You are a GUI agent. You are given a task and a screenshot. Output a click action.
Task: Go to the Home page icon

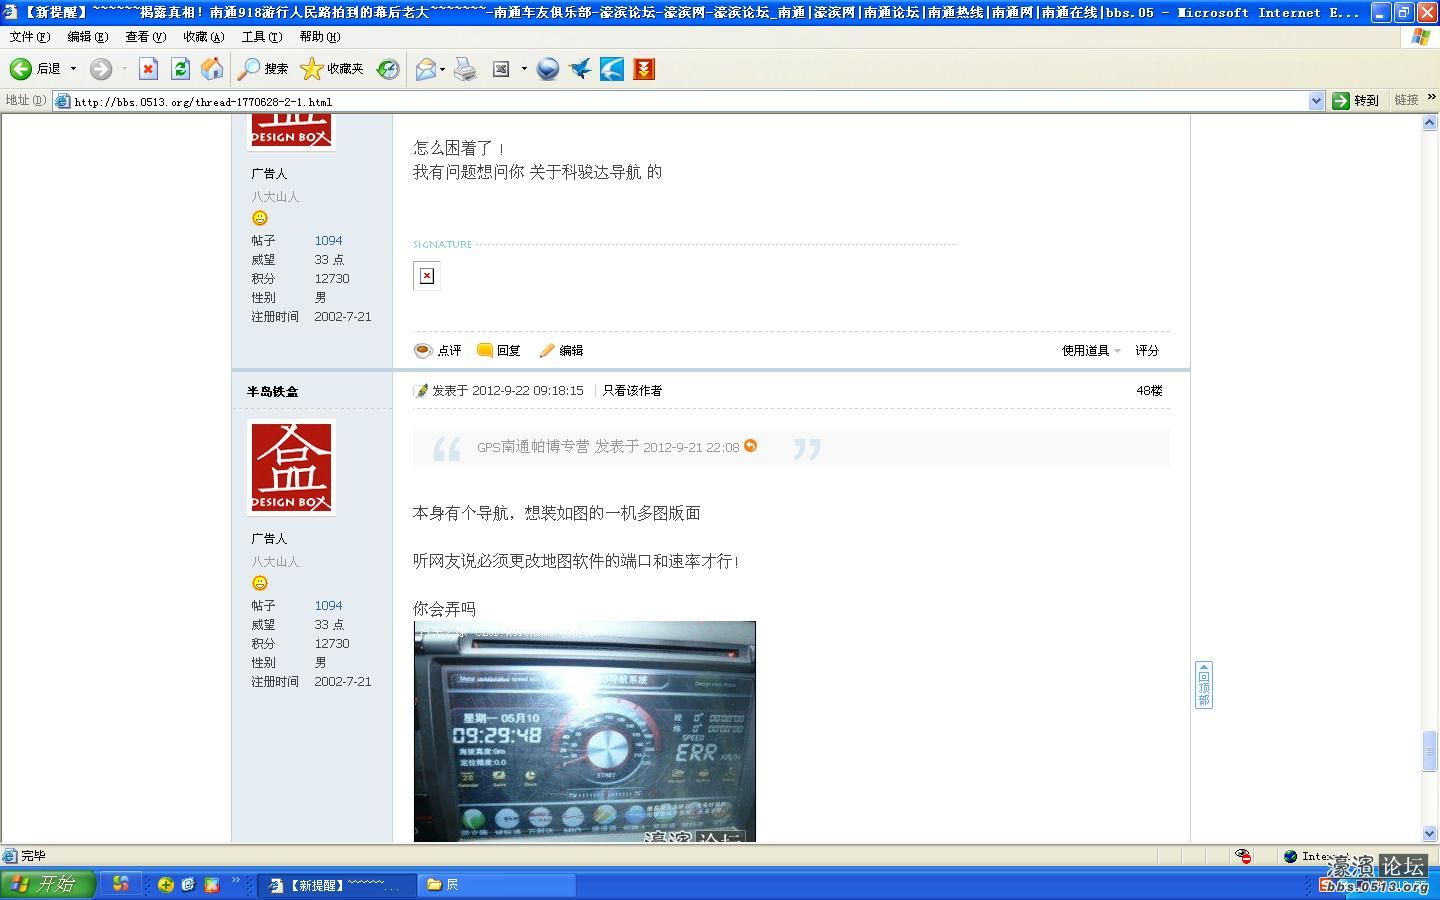pyautogui.click(x=212, y=69)
